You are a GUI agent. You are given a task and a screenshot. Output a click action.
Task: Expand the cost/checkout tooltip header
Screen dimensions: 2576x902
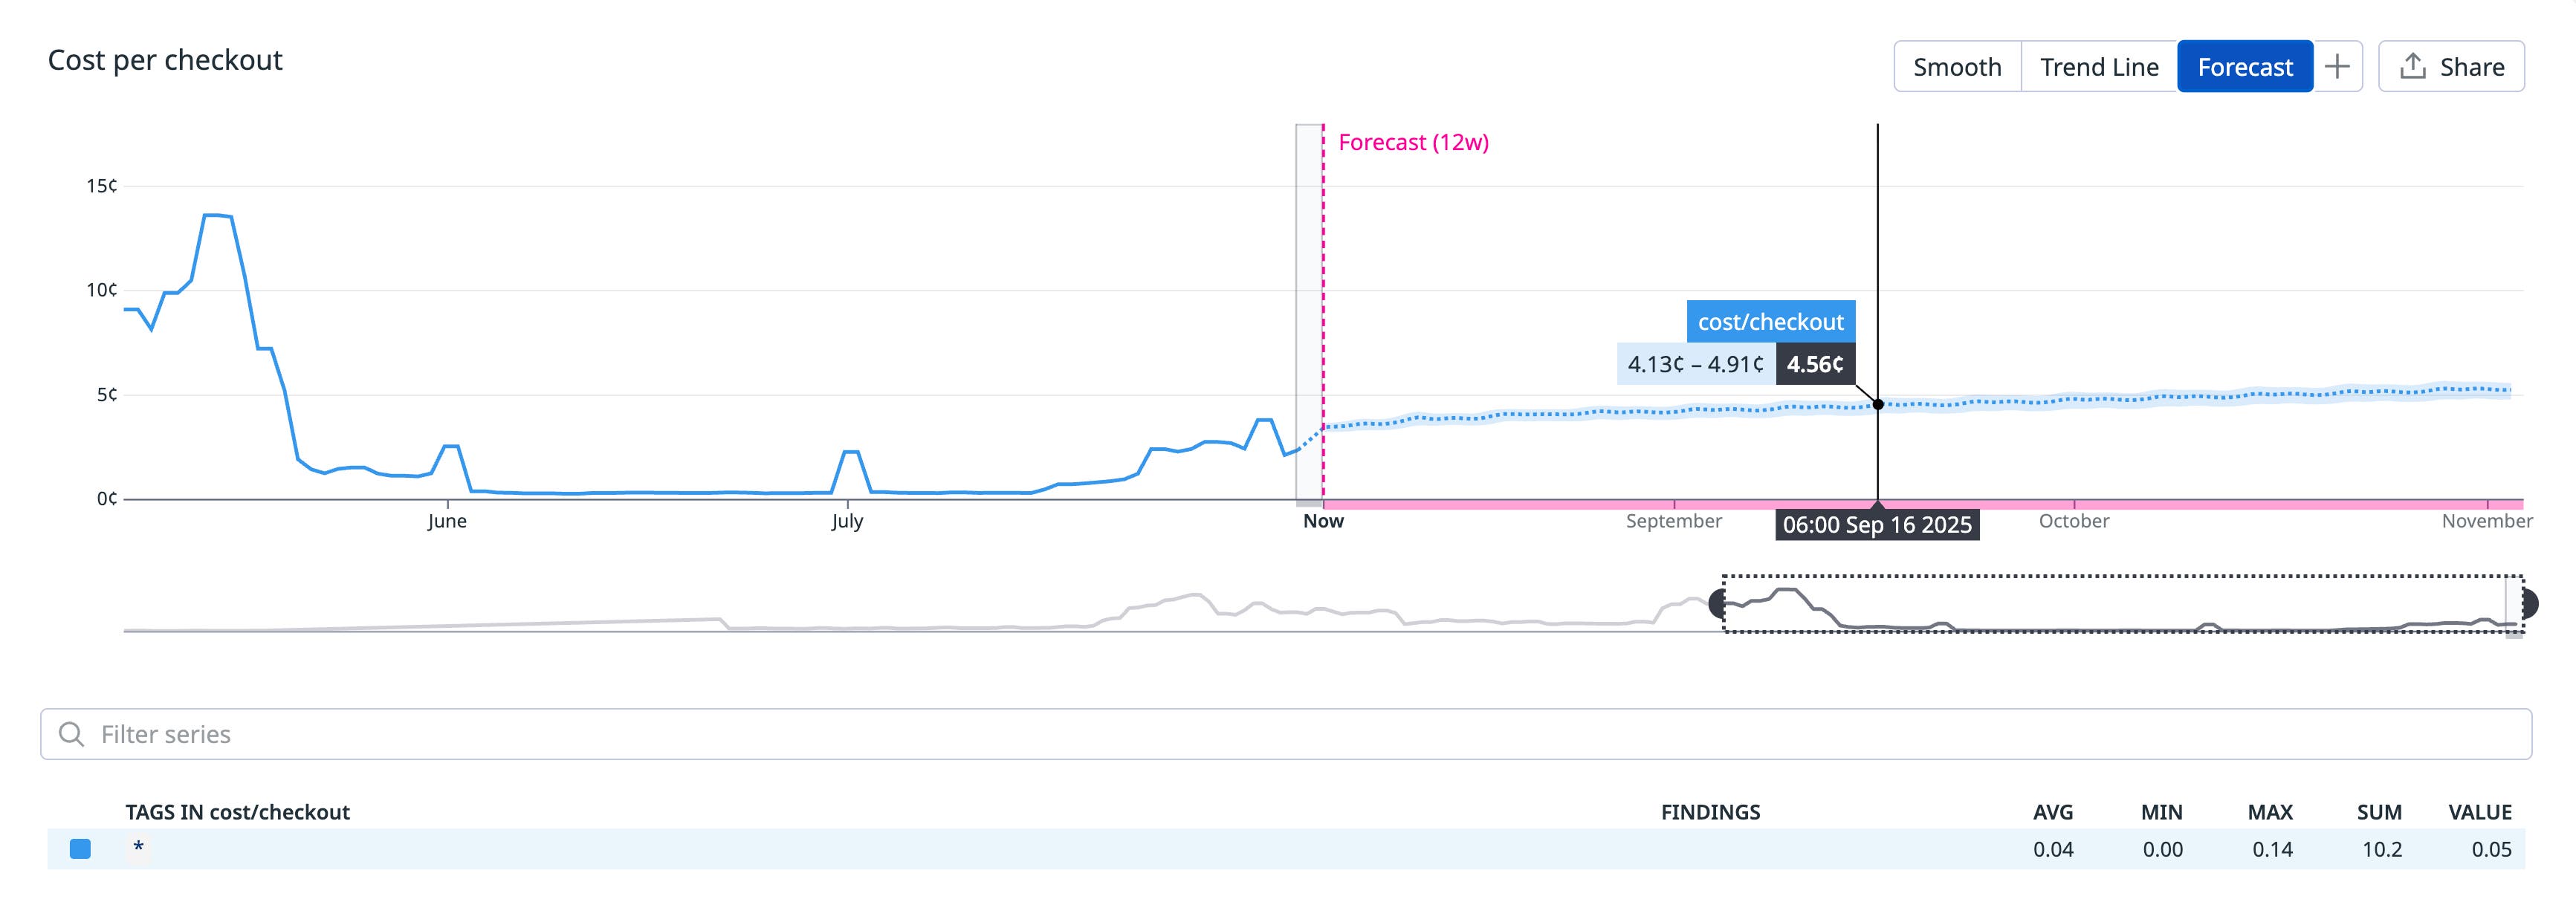click(1770, 322)
